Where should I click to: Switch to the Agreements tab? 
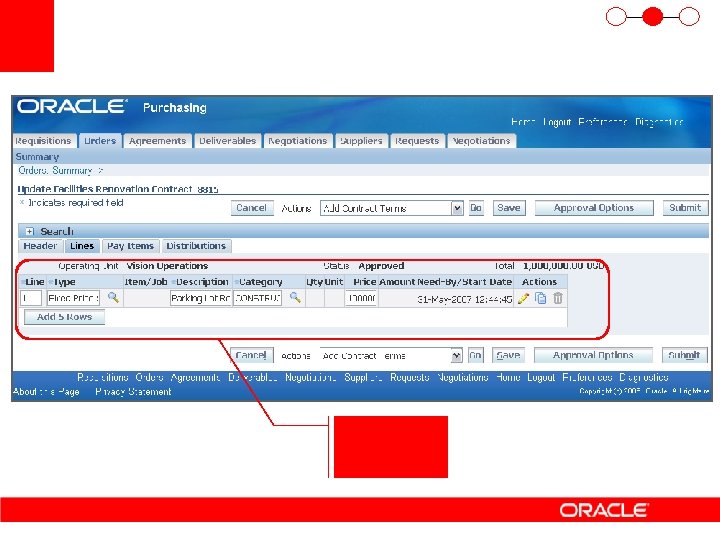coord(158,141)
